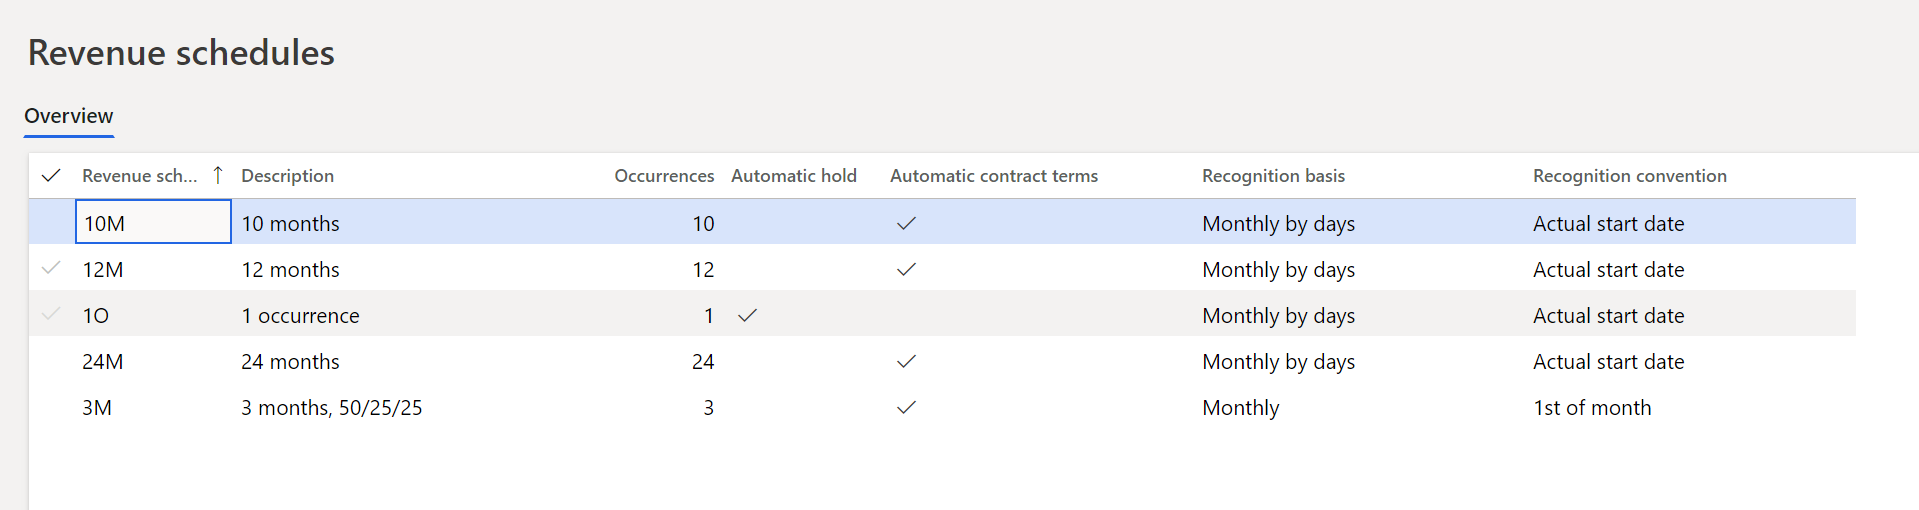Open the Overview tab
This screenshot has width=1919, height=510.
69,116
